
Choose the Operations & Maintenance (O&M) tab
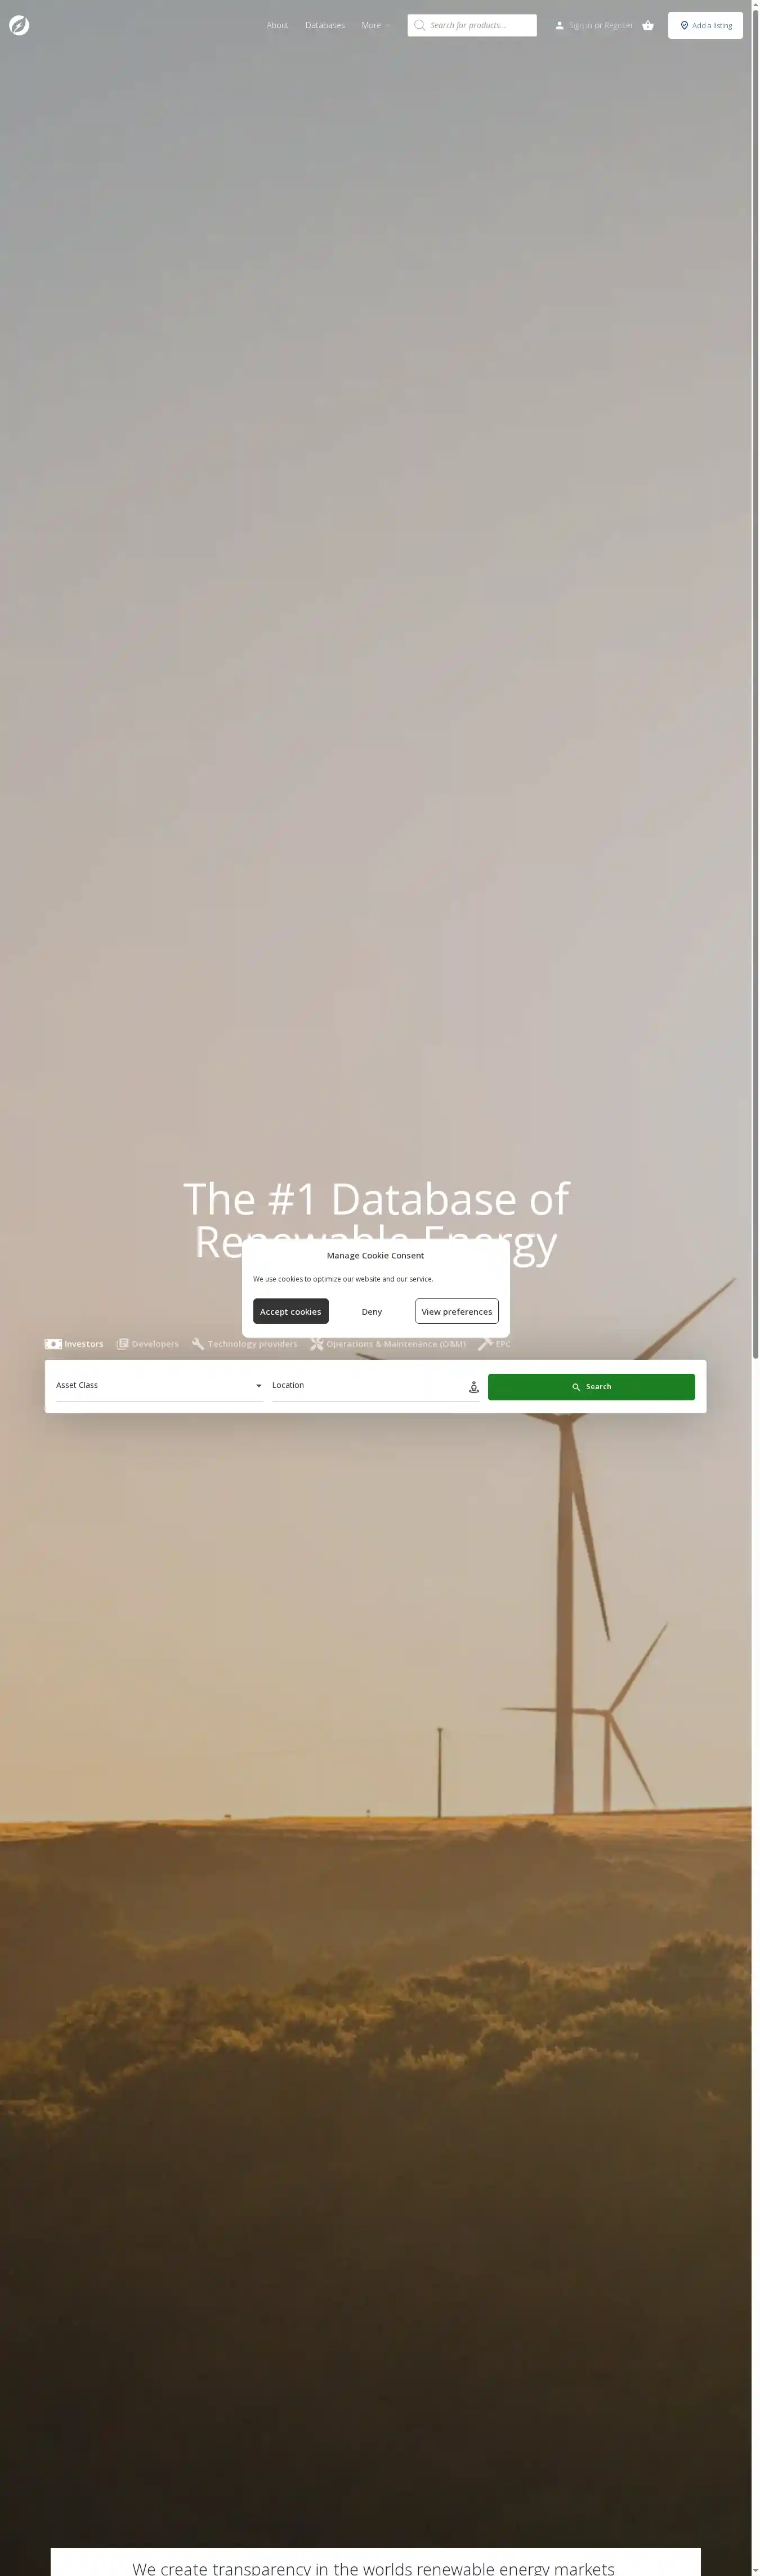click(388, 1344)
